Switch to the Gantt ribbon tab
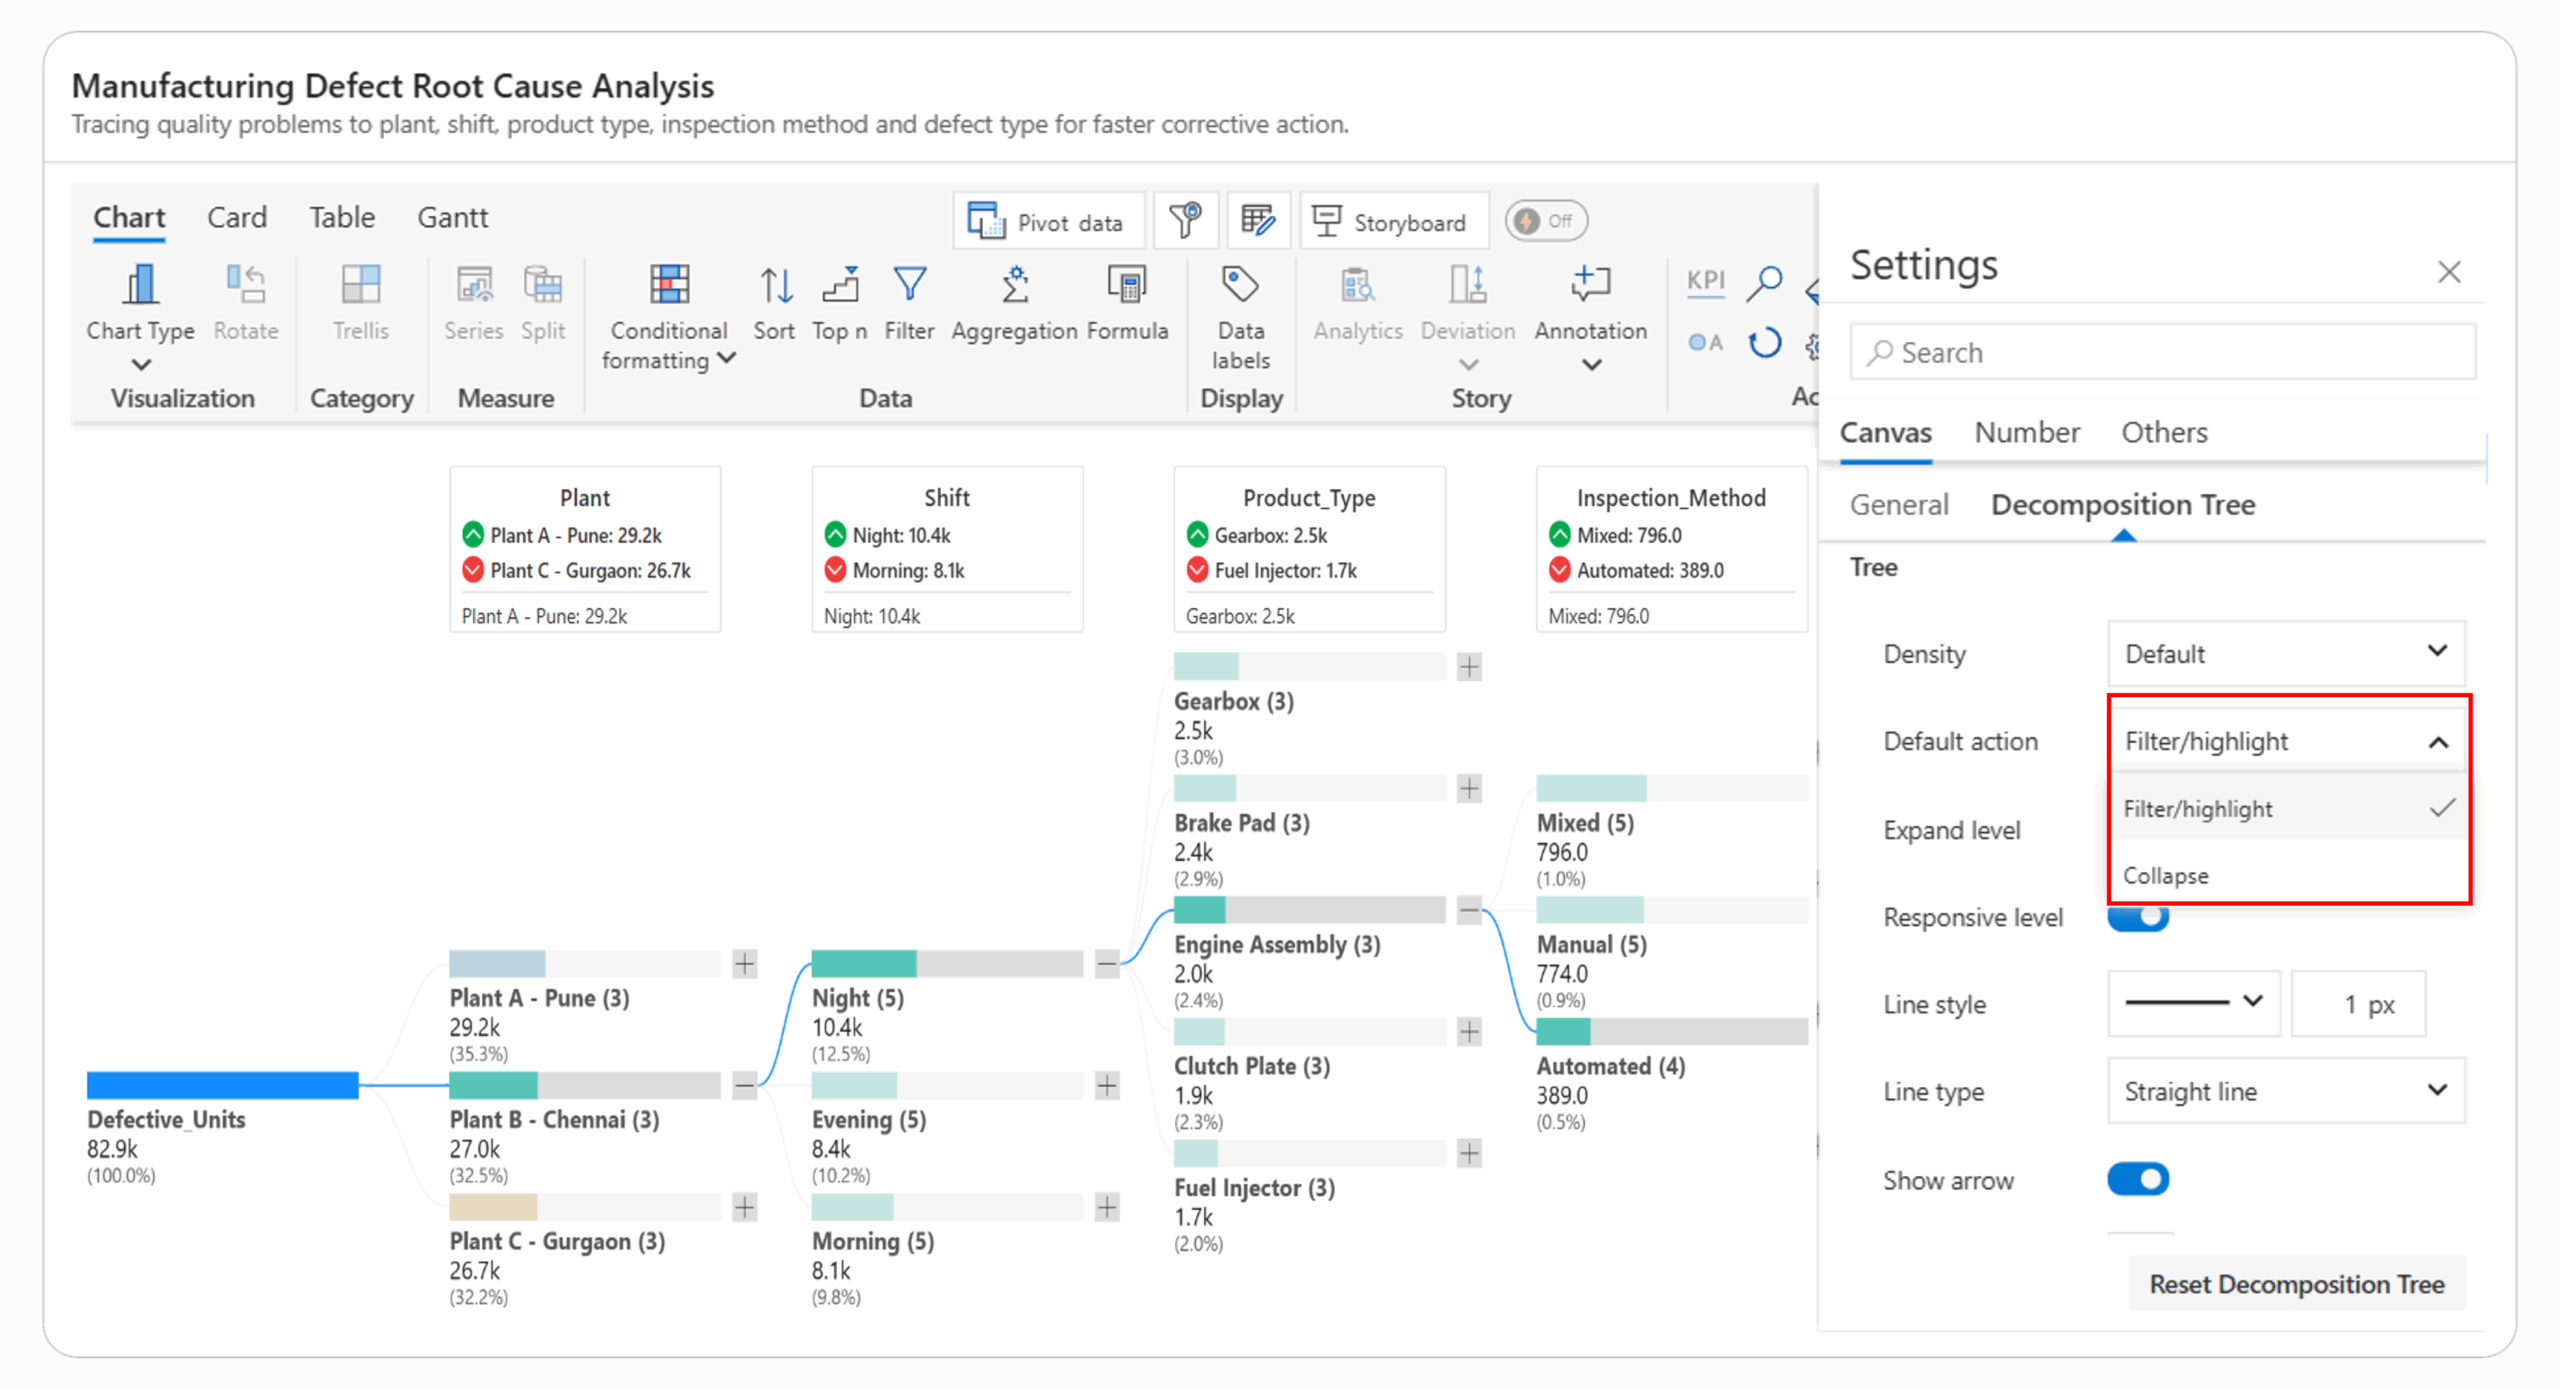 (452, 217)
